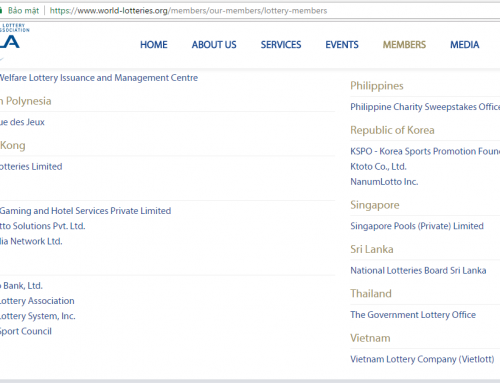500x383 pixels.
Task: Open the 'Solutions Pvt. Ltd.' link
Action: coord(43,226)
